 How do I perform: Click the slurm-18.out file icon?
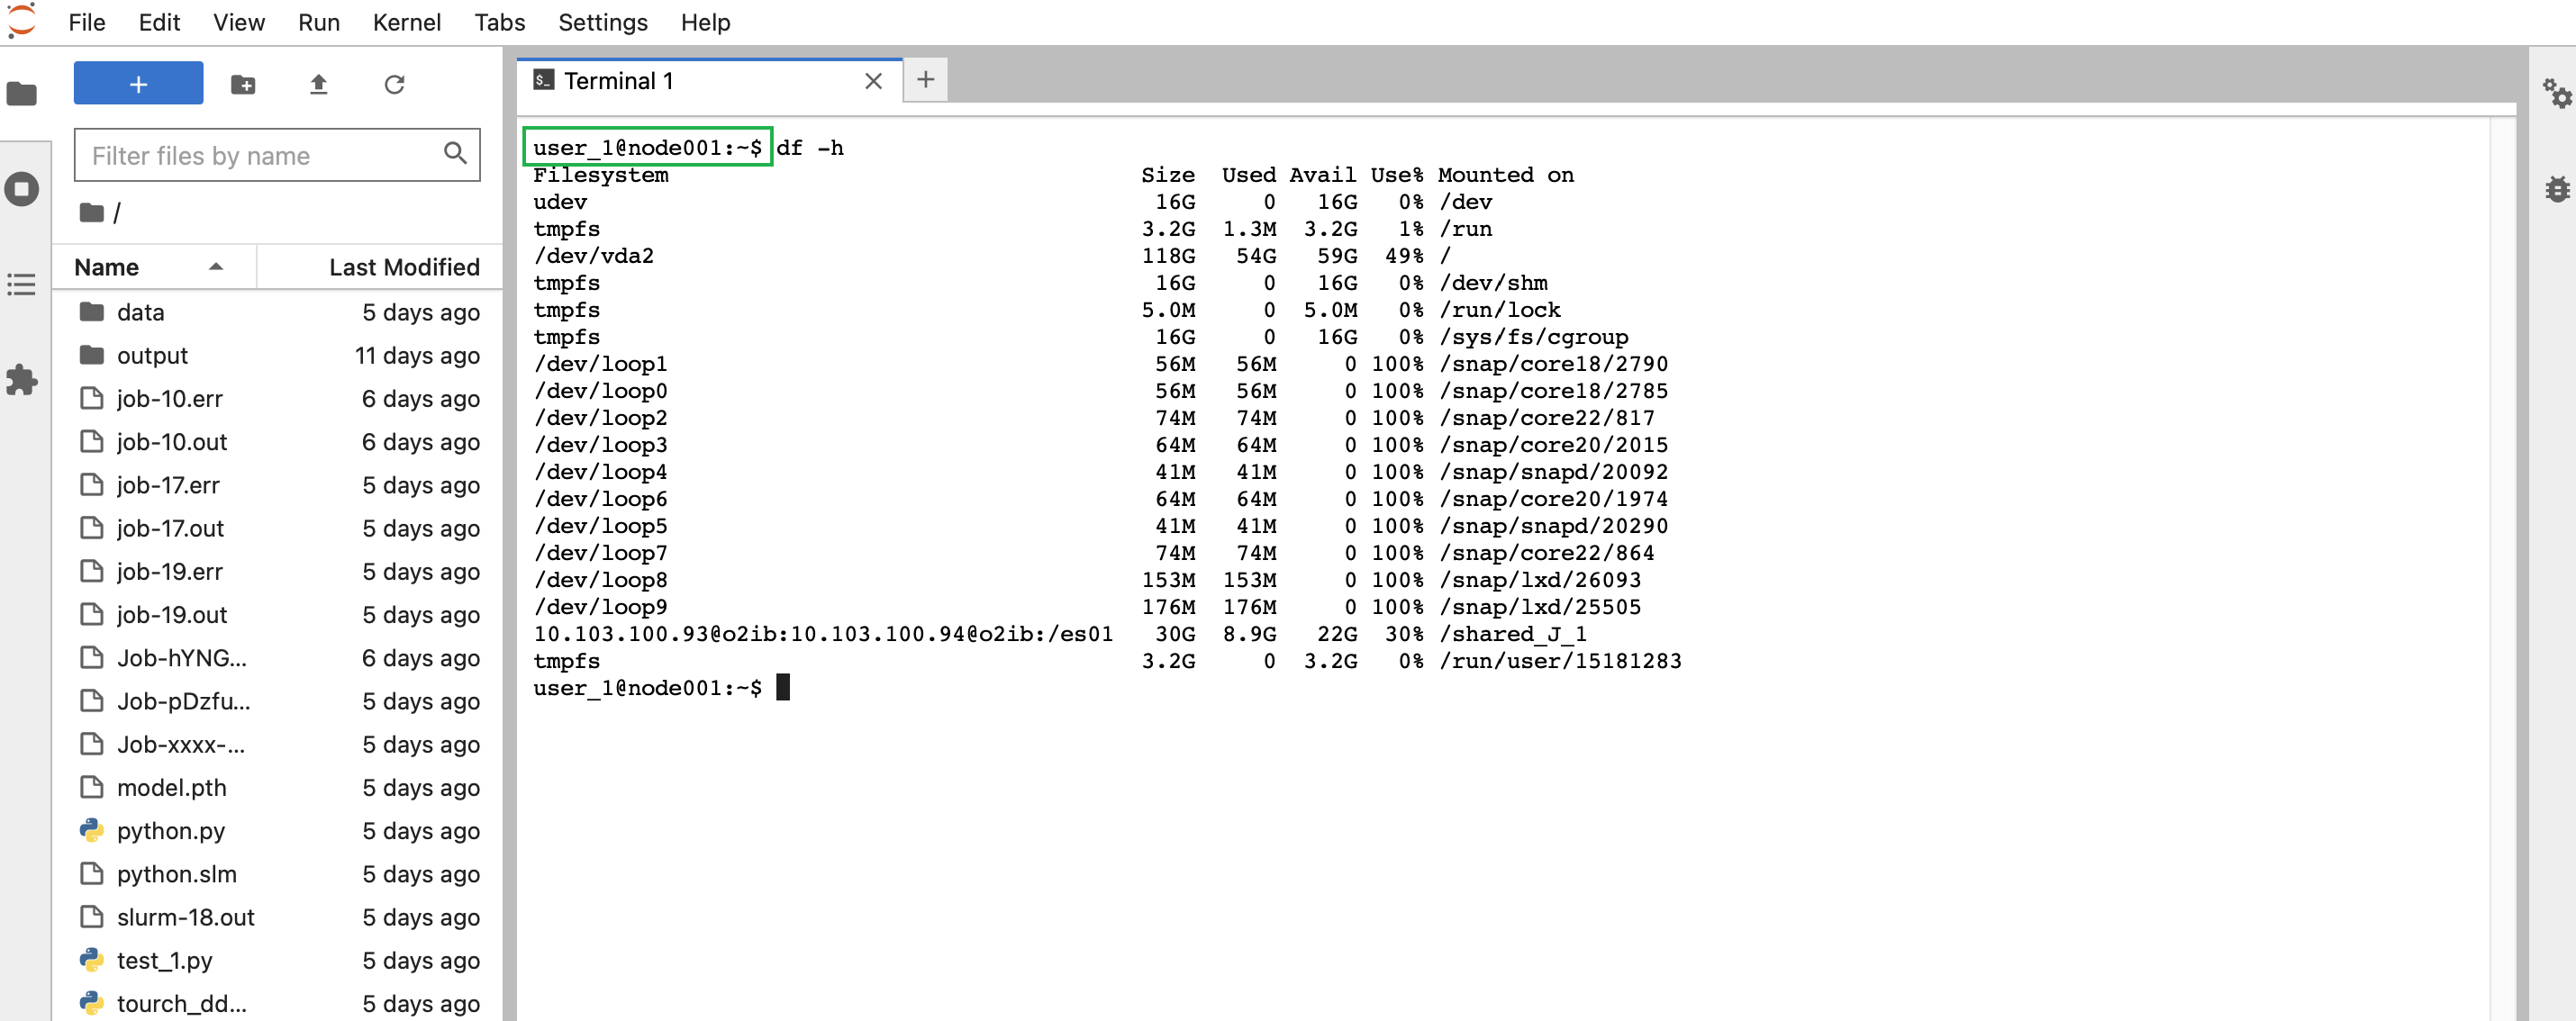pos(92,916)
